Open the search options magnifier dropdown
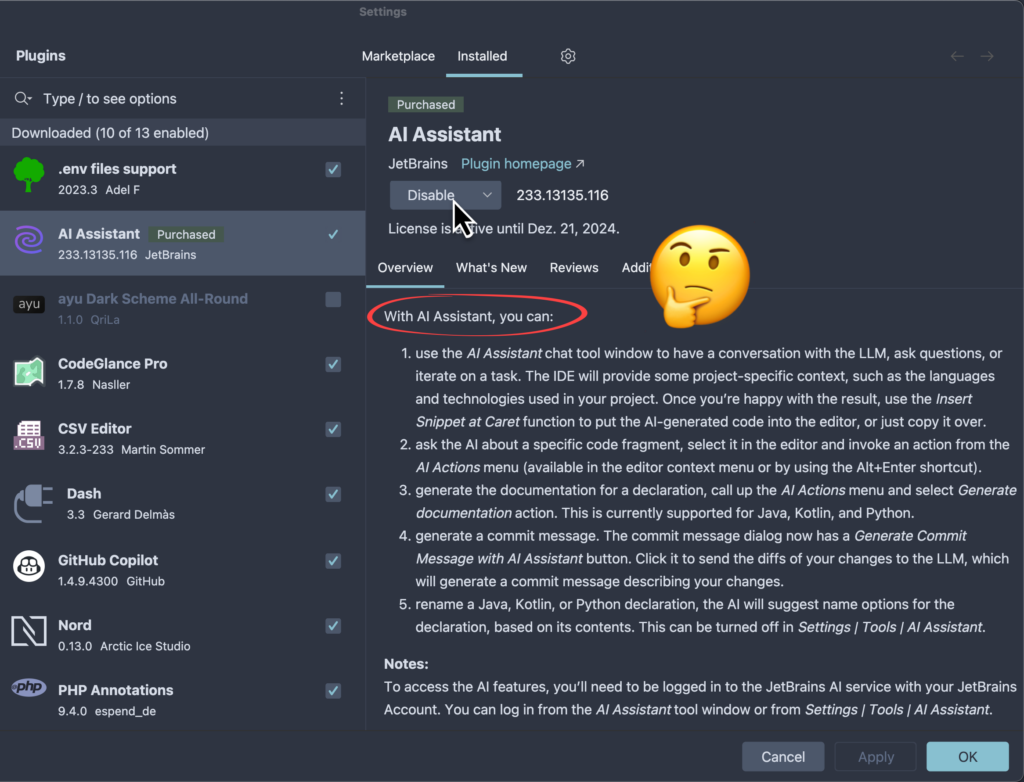The width and height of the screenshot is (1024, 782). (23, 98)
